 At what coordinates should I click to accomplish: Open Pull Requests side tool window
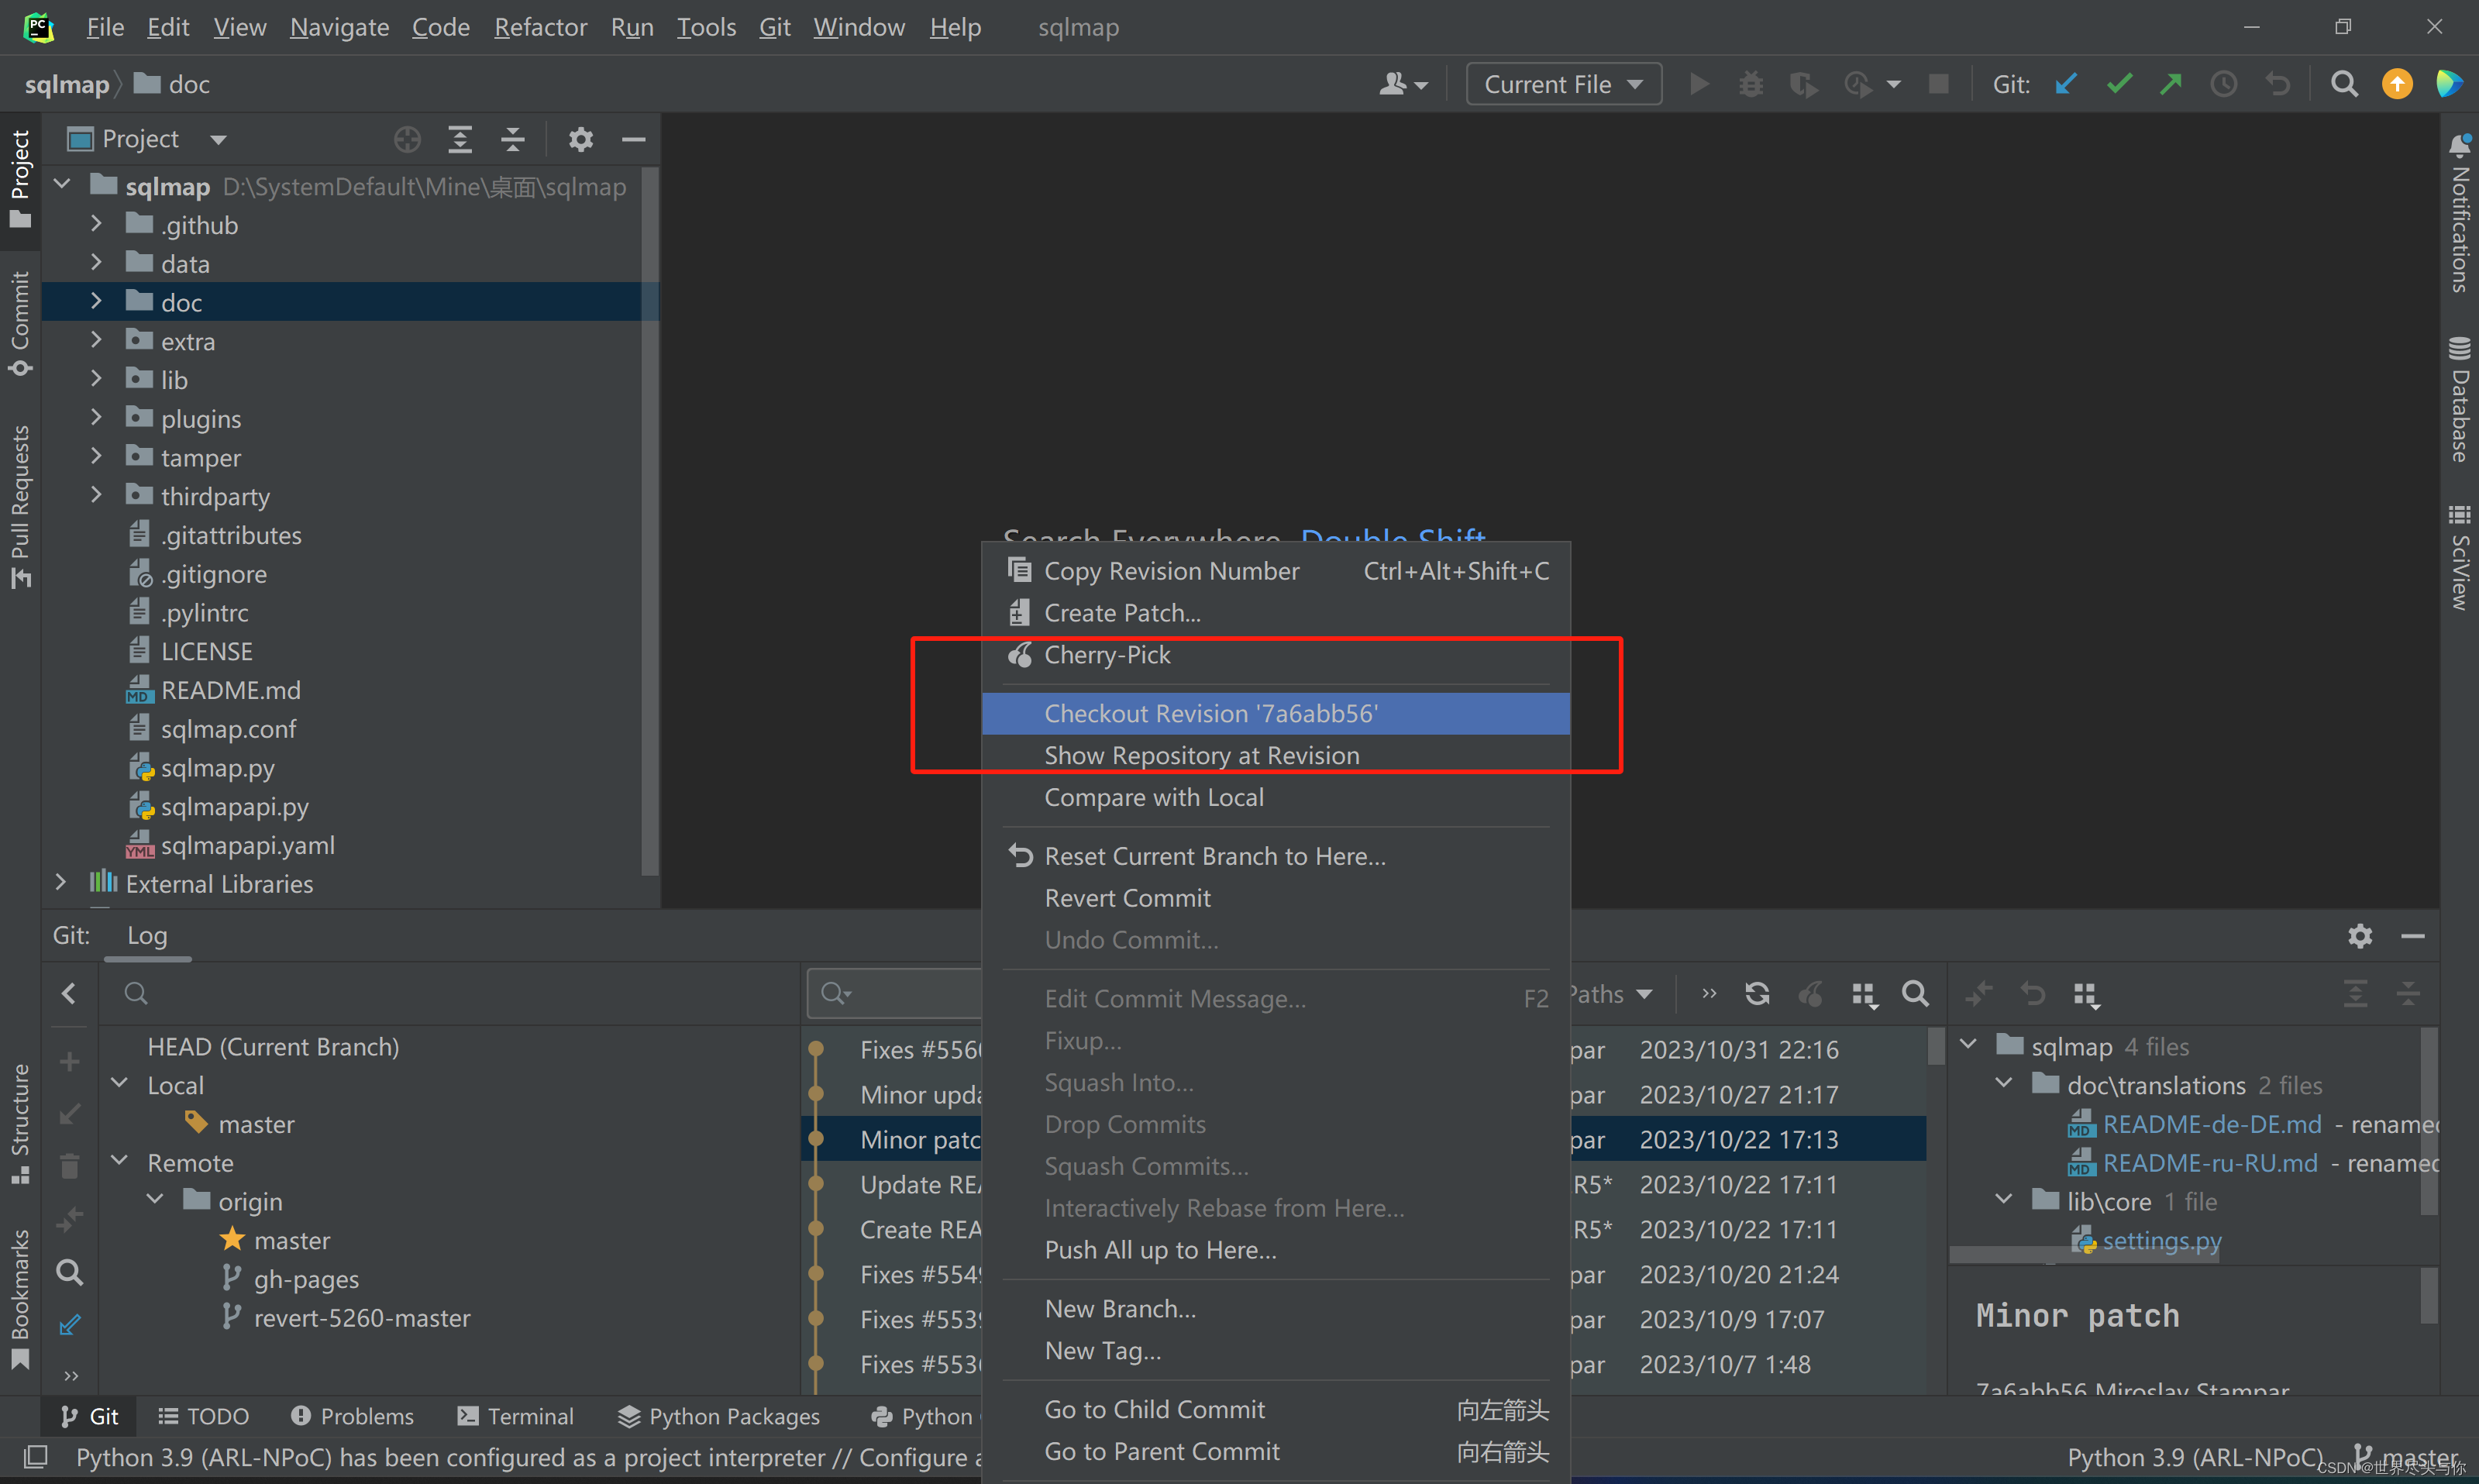tap(20, 507)
